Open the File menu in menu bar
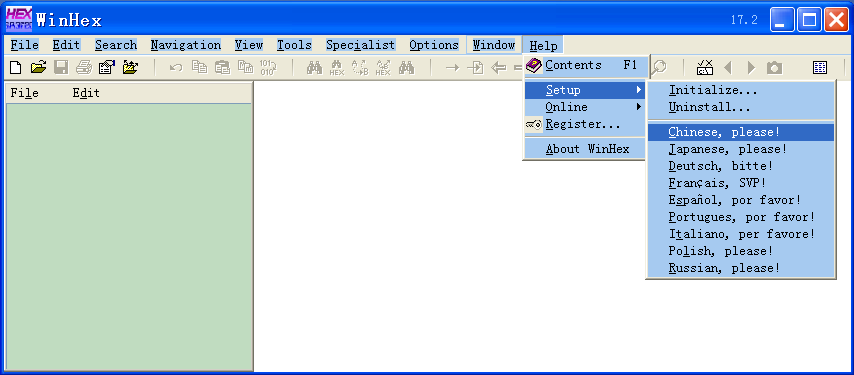The height and width of the screenshot is (375, 854). tap(25, 45)
